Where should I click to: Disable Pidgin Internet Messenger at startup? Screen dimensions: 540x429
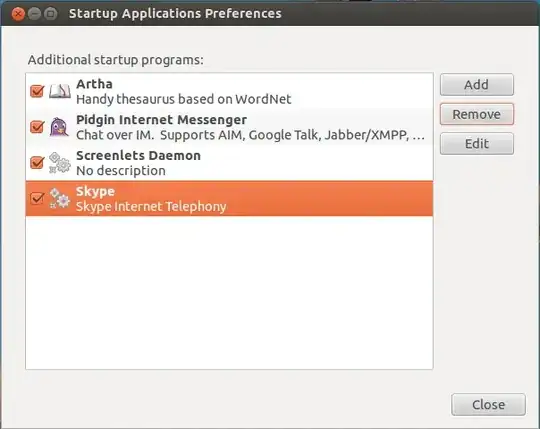(x=37, y=127)
